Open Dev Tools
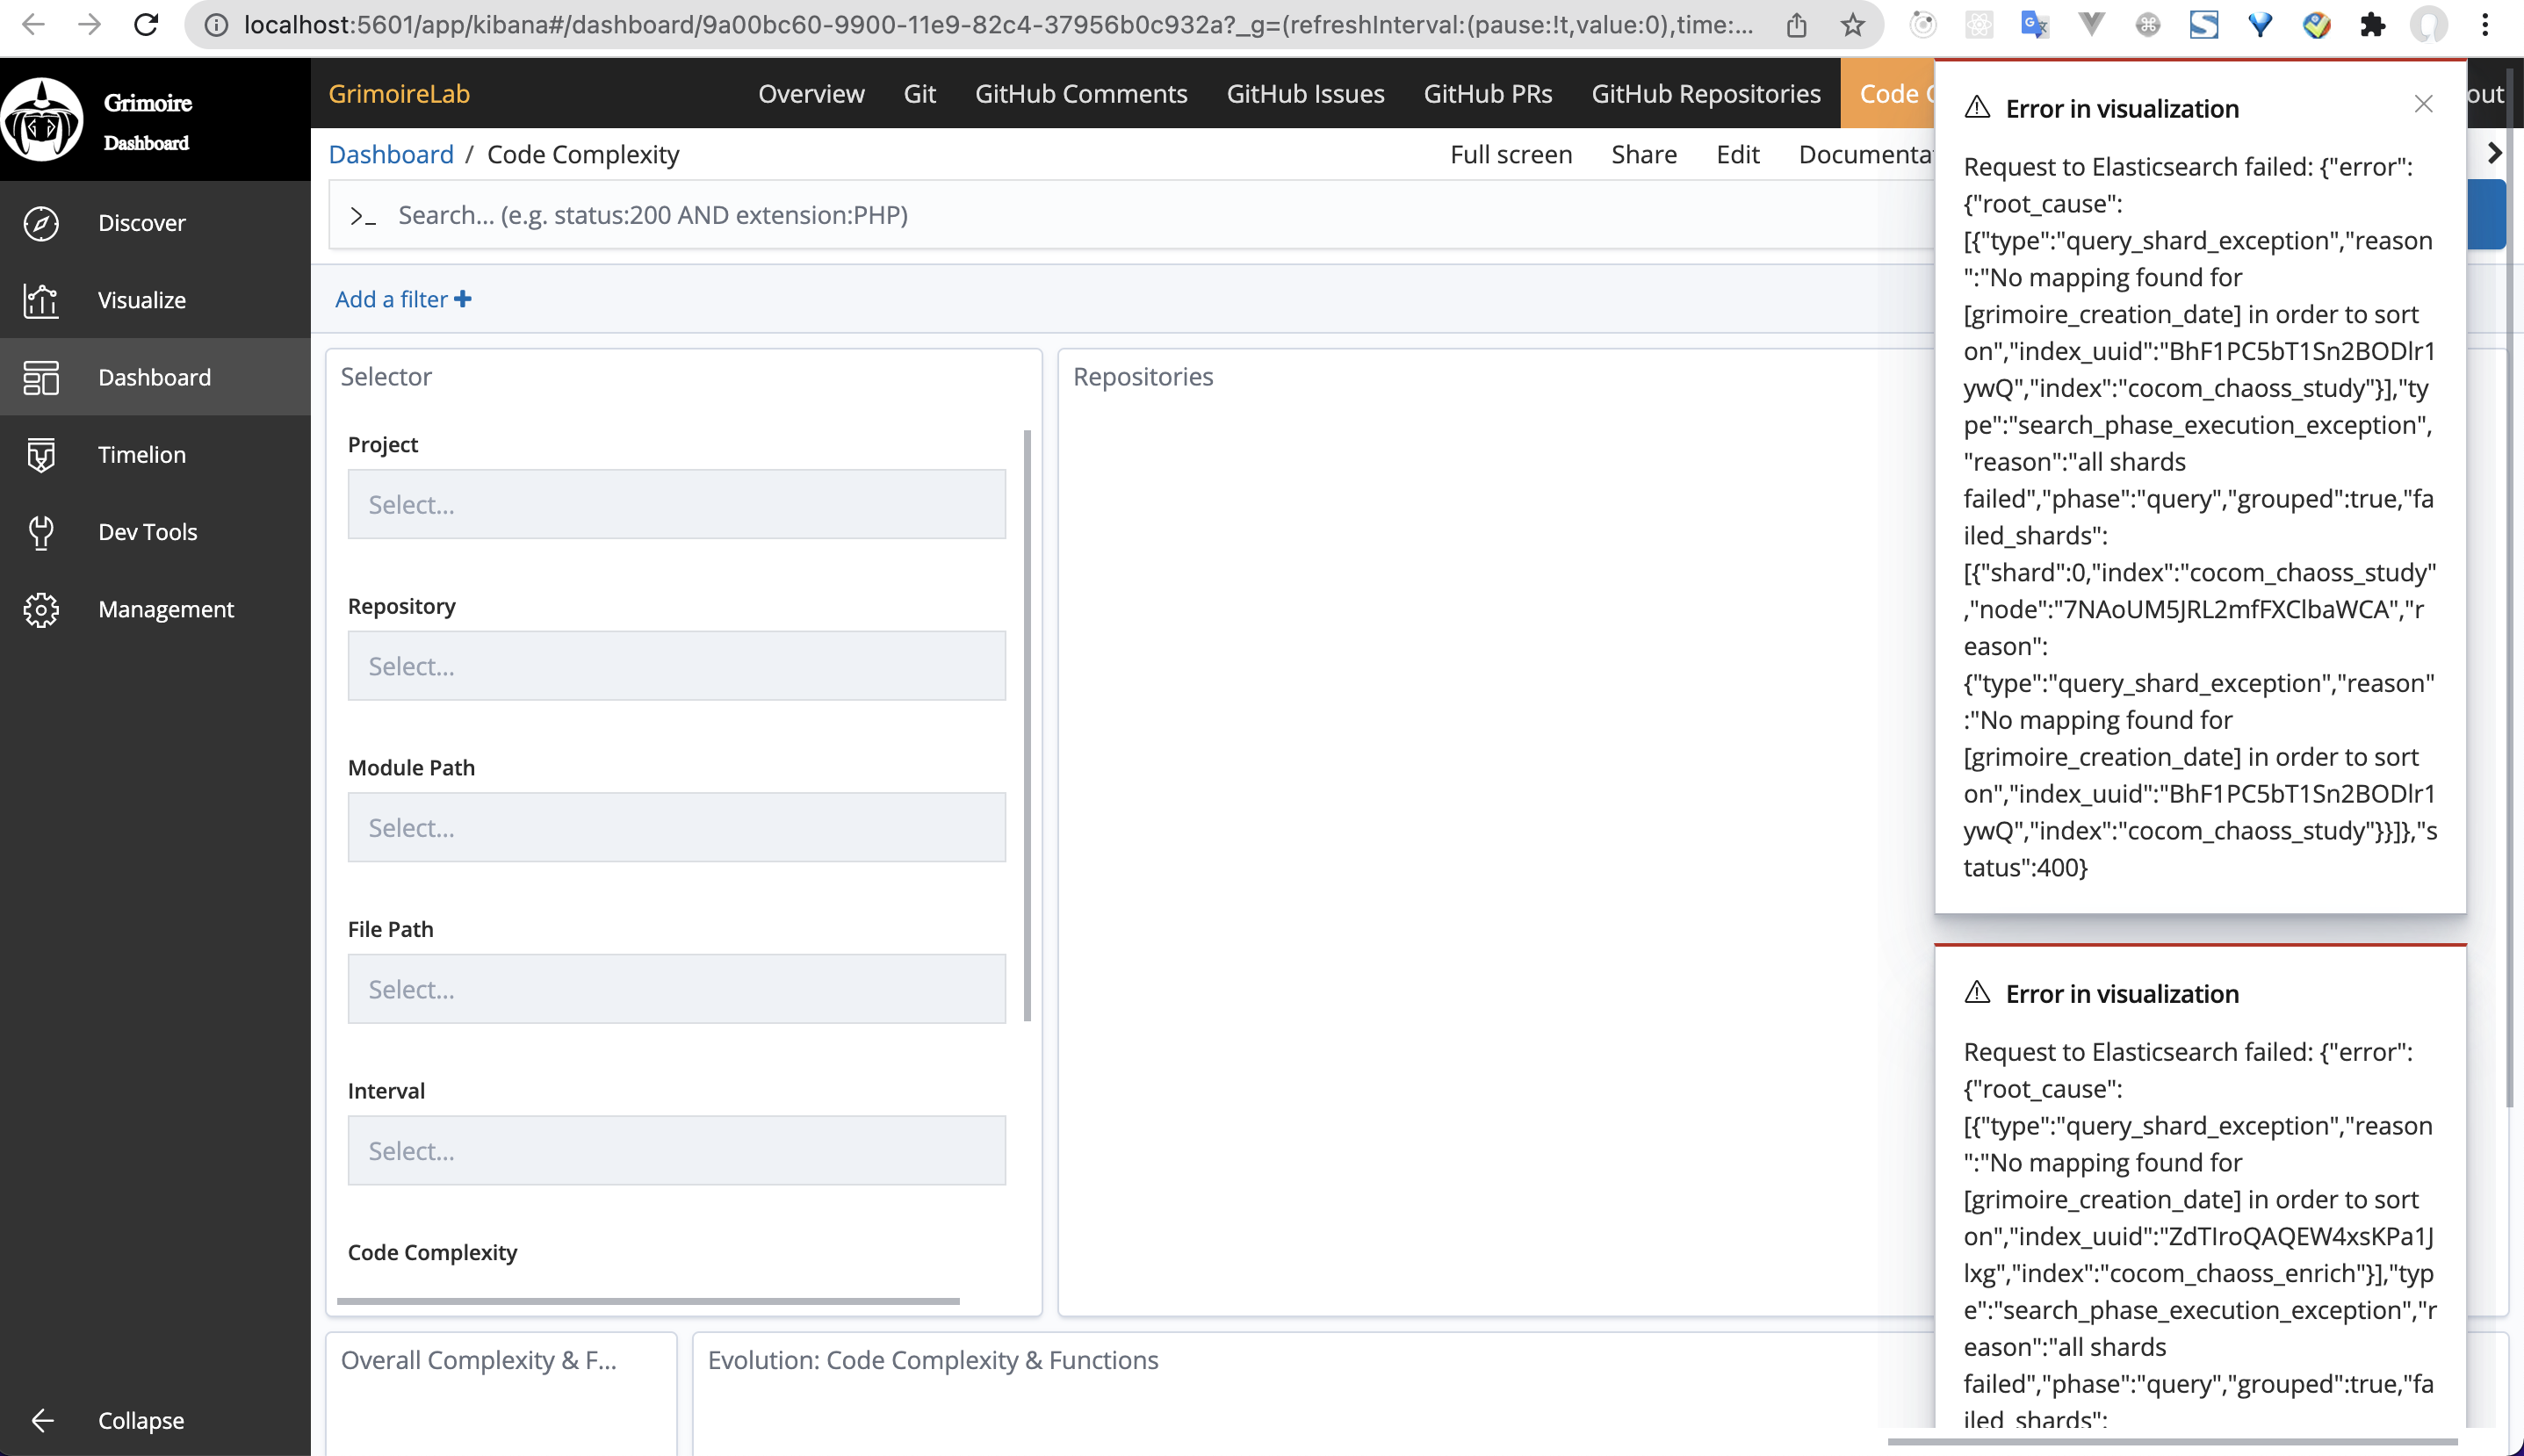The height and width of the screenshot is (1456, 2524). click(147, 531)
